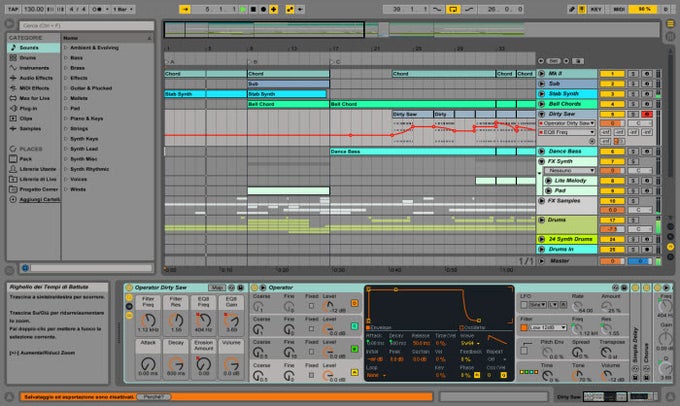Open the Nessuno dropdown on FX Synth
This screenshot has width=680, height=406.
click(x=570, y=170)
